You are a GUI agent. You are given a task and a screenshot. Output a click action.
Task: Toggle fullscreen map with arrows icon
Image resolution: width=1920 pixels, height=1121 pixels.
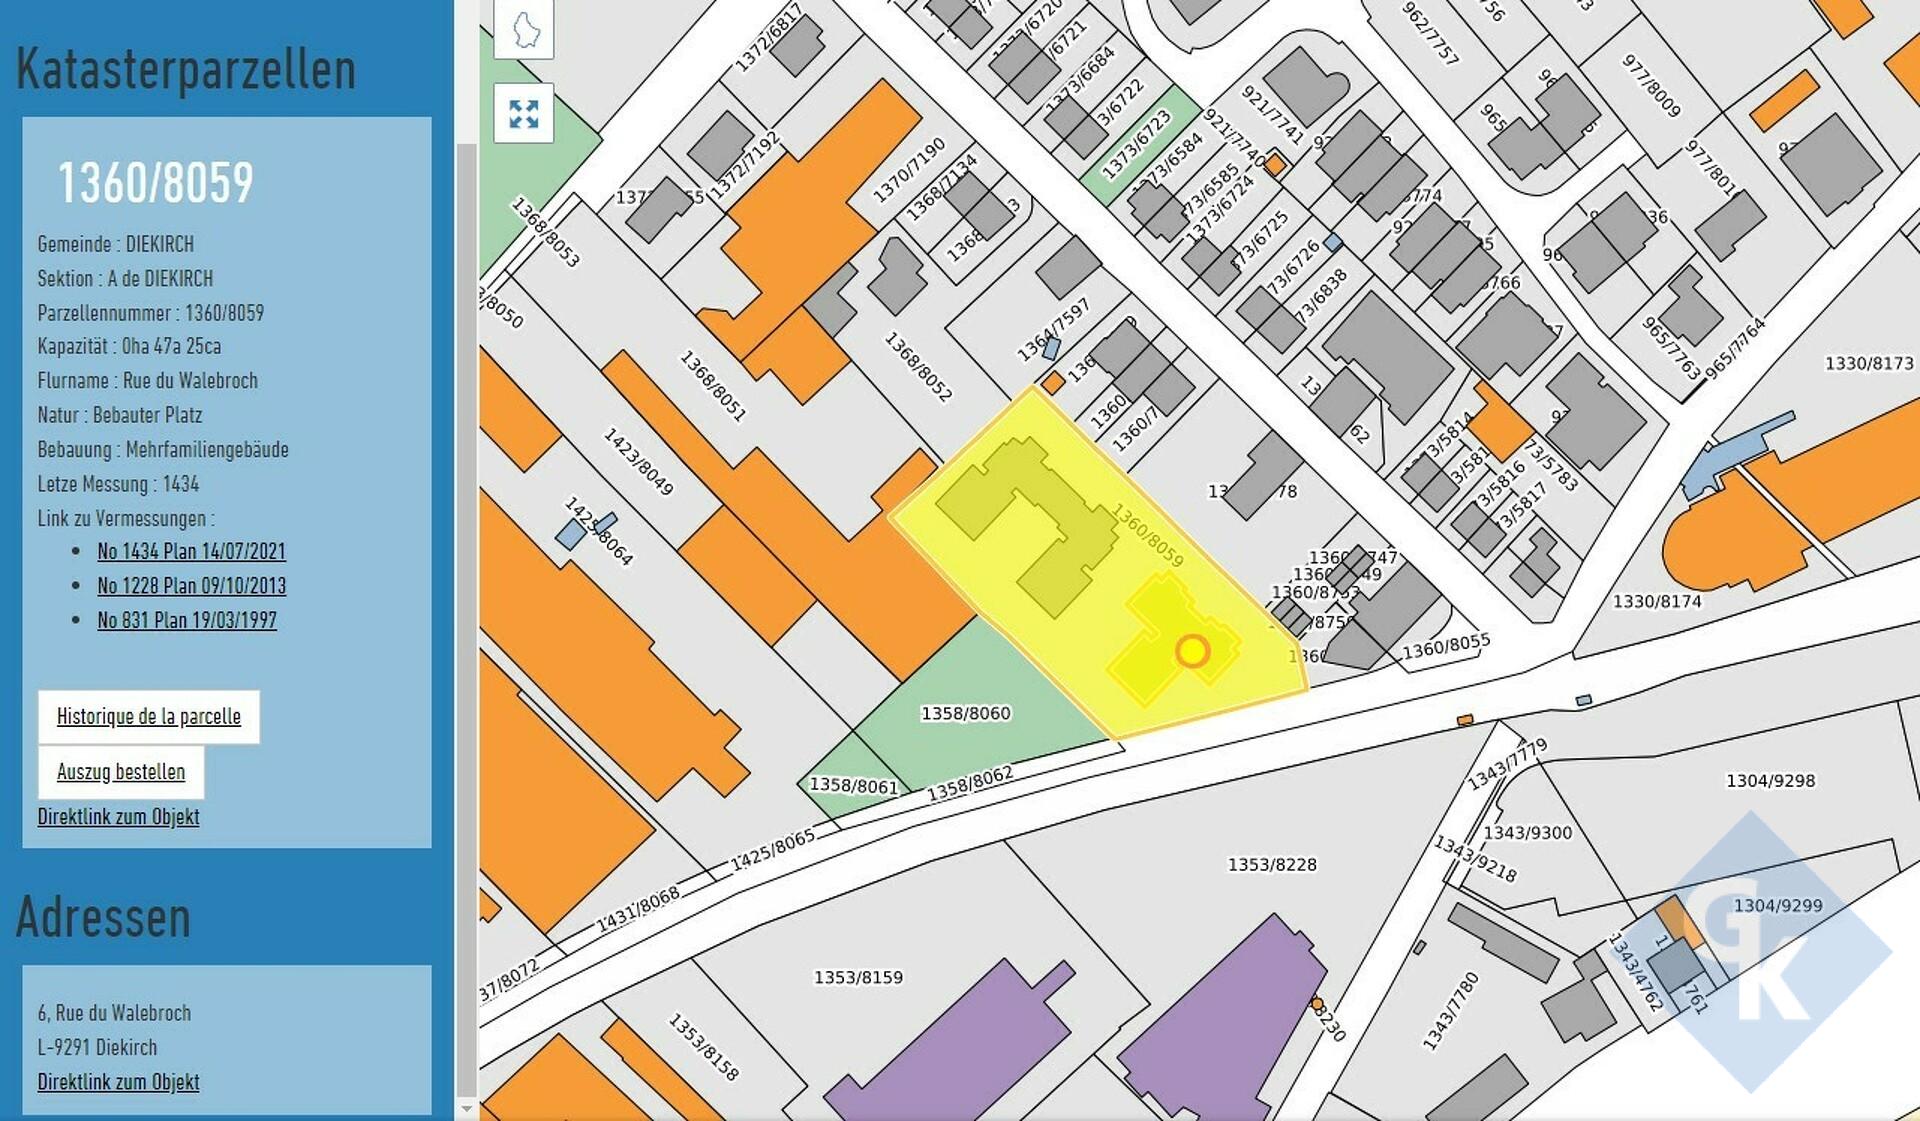coord(524,114)
